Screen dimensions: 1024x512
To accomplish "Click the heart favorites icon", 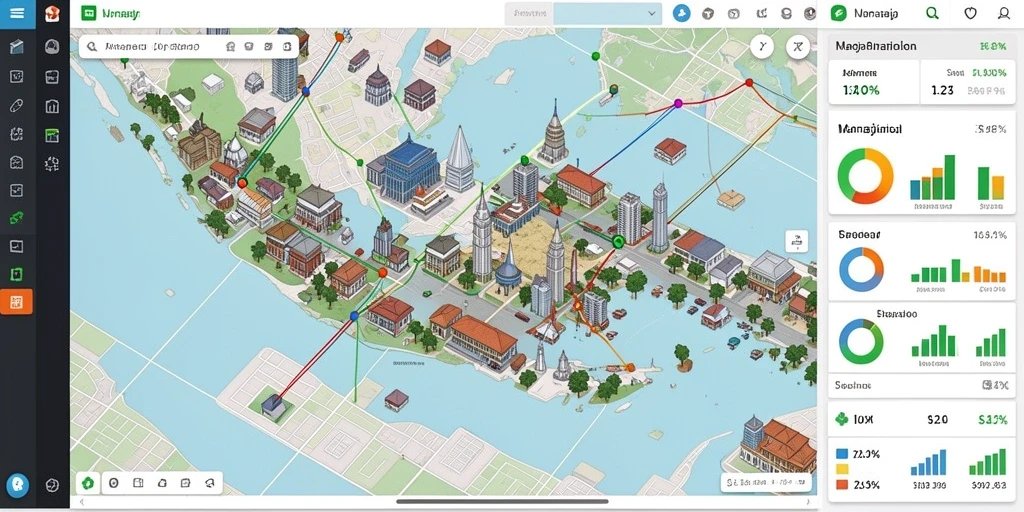I will click(970, 13).
